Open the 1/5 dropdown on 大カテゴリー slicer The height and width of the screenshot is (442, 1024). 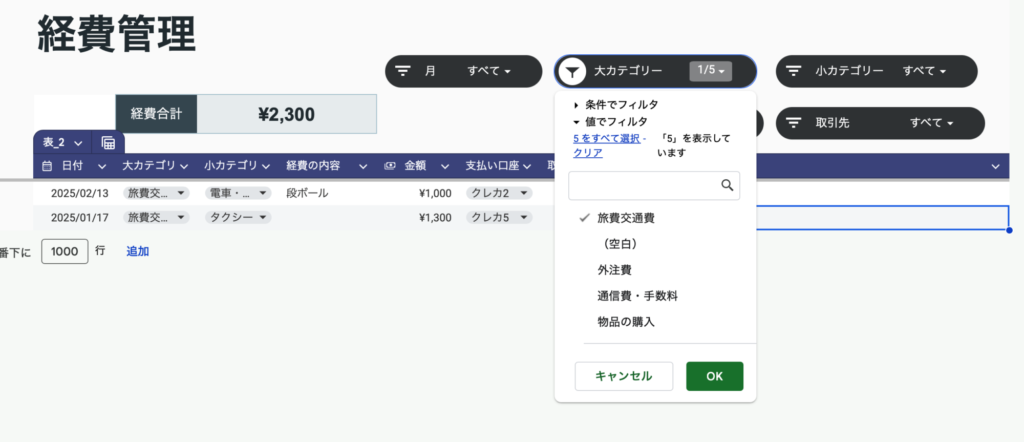(x=711, y=71)
